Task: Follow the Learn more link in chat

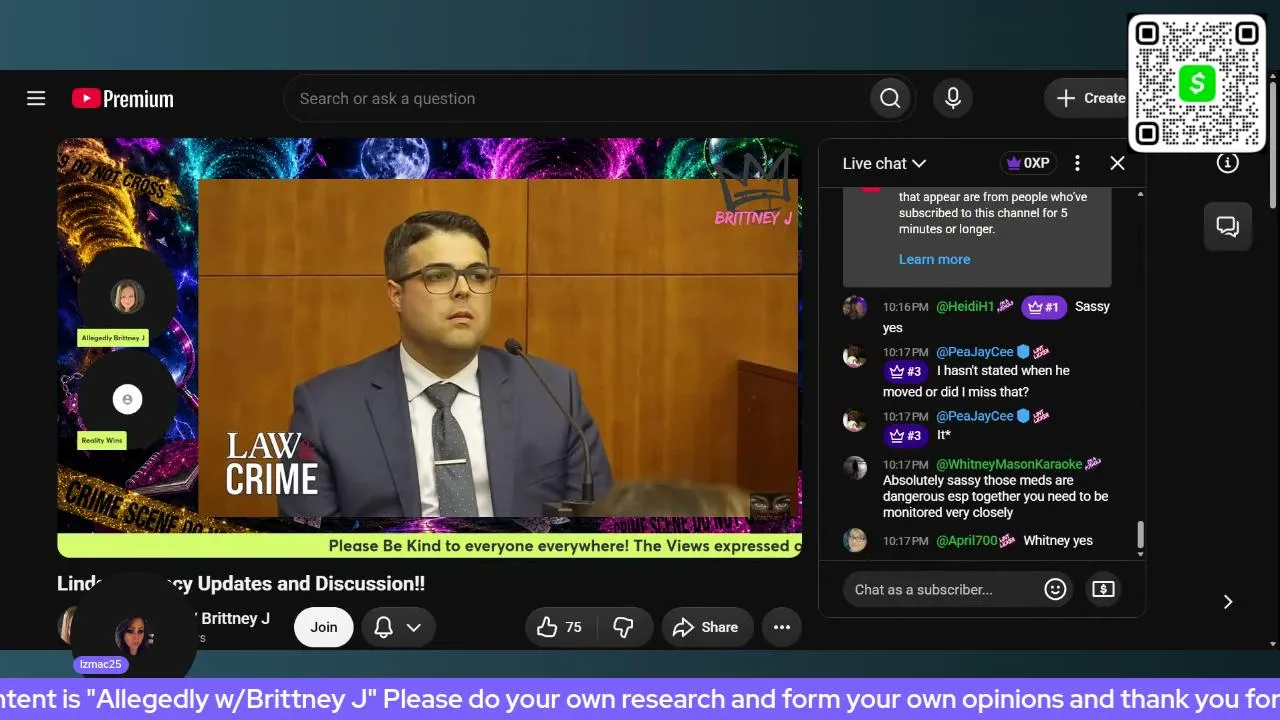Action: click(x=934, y=259)
